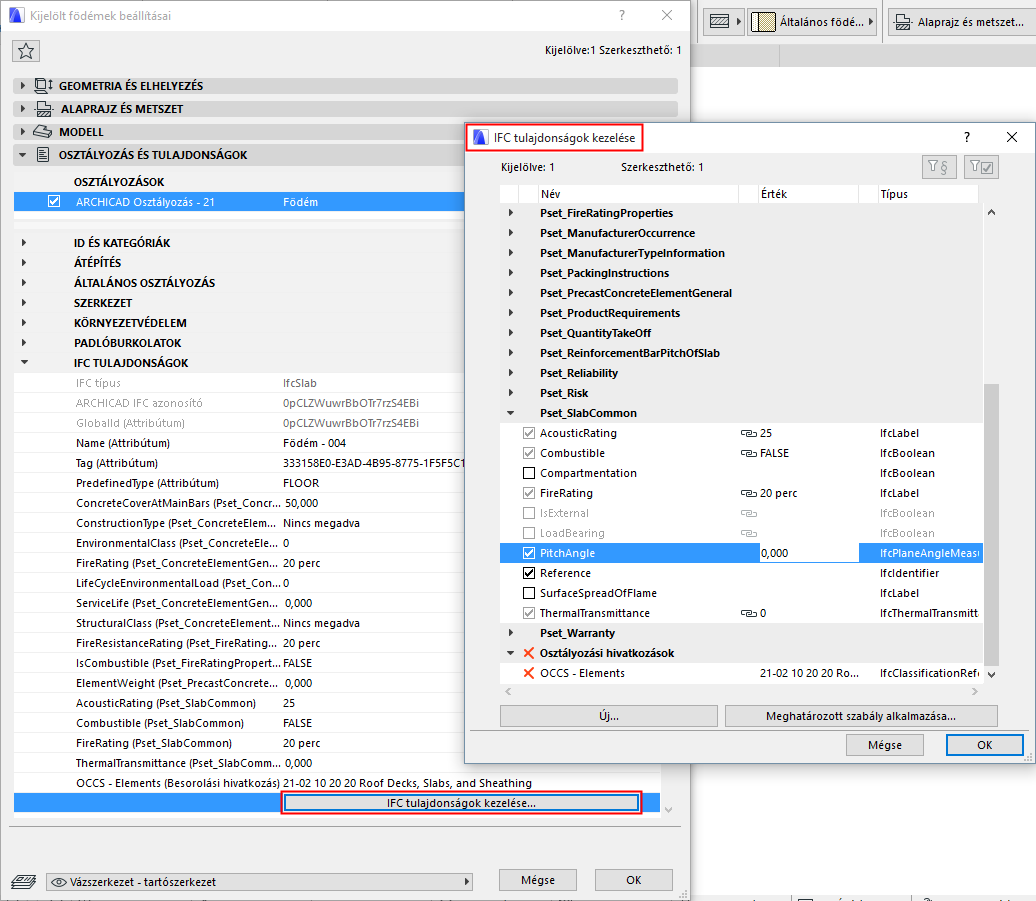Click Mégse in the IFC dialog
The height and width of the screenshot is (901, 1036).
point(885,745)
